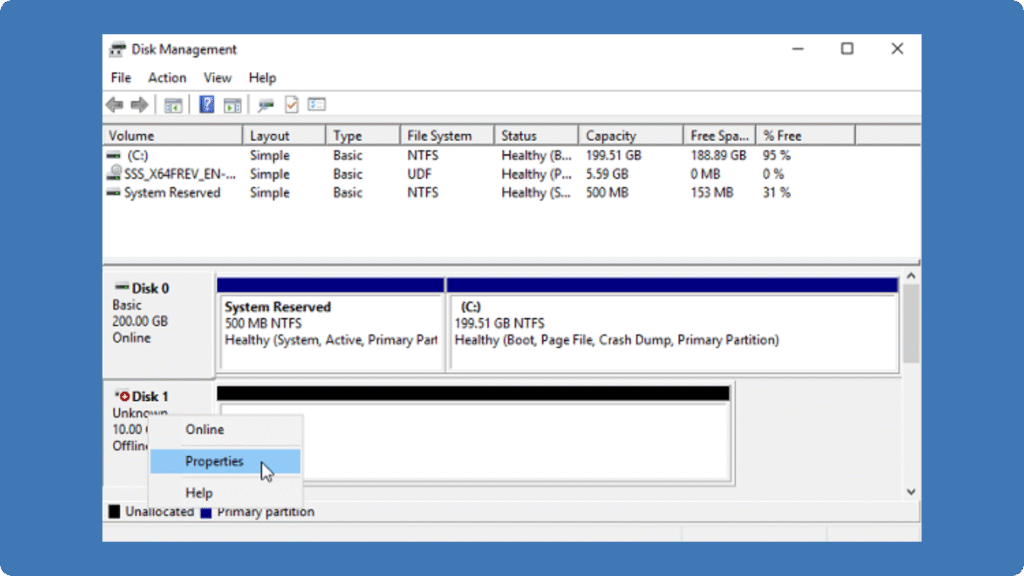Click the Properties magnifier toolbar icon

tap(265, 104)
